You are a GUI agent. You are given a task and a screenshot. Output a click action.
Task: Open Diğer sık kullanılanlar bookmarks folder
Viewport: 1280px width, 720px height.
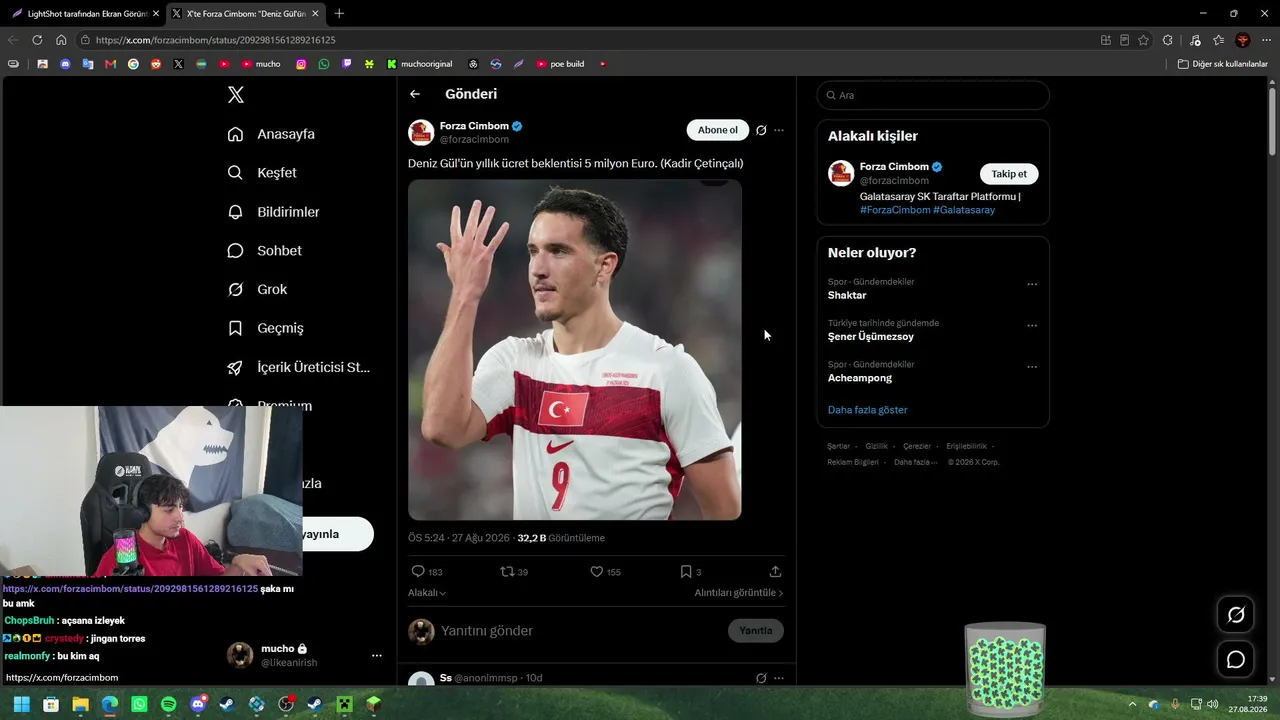[1222, 64]
